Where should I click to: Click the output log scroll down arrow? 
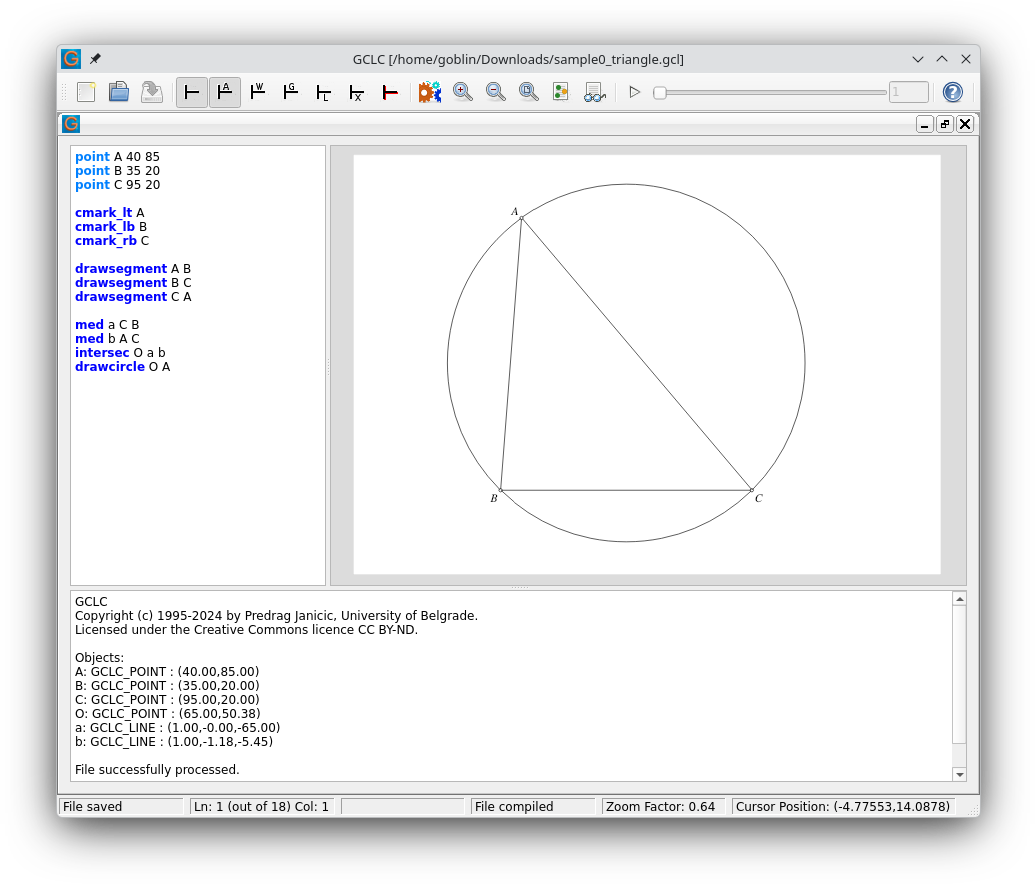coord(960,774)
